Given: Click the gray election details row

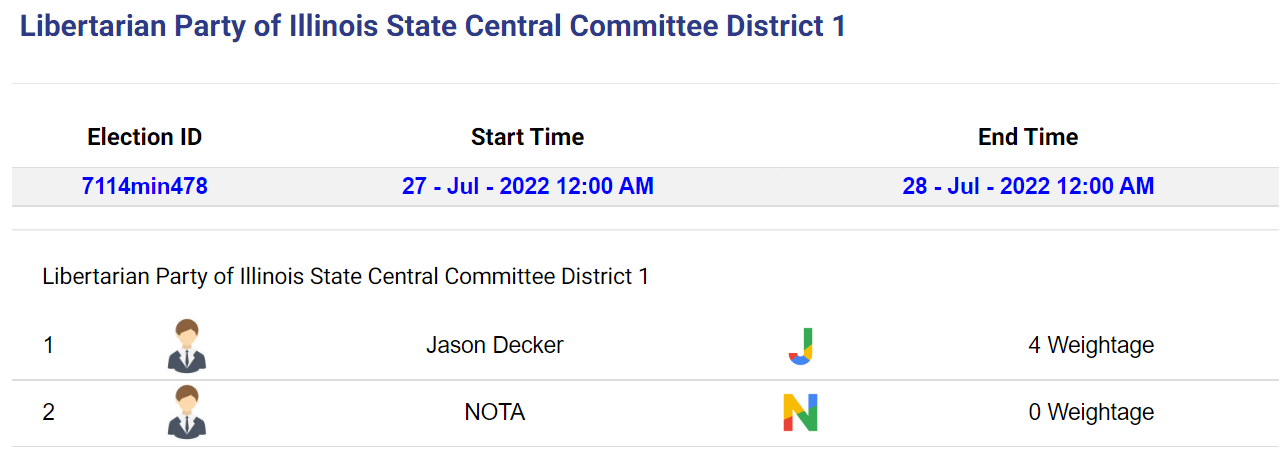Looking at the screenshot, I should pos(645,186).
